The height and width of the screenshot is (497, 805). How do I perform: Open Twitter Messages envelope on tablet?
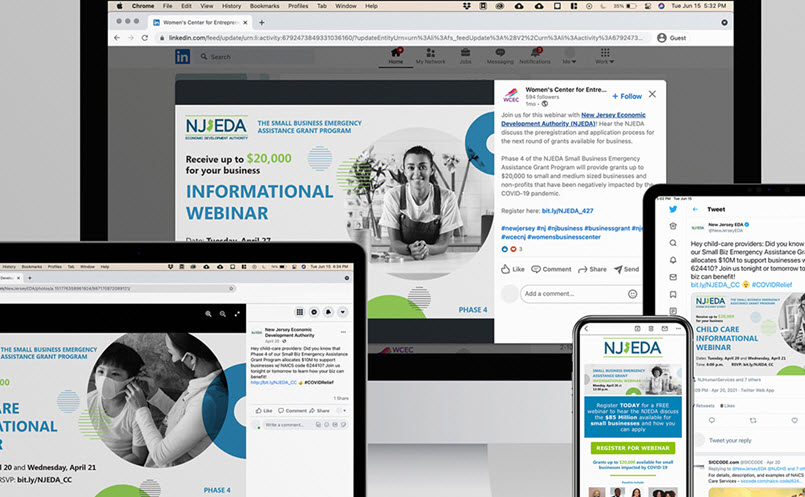click(673, 277)
